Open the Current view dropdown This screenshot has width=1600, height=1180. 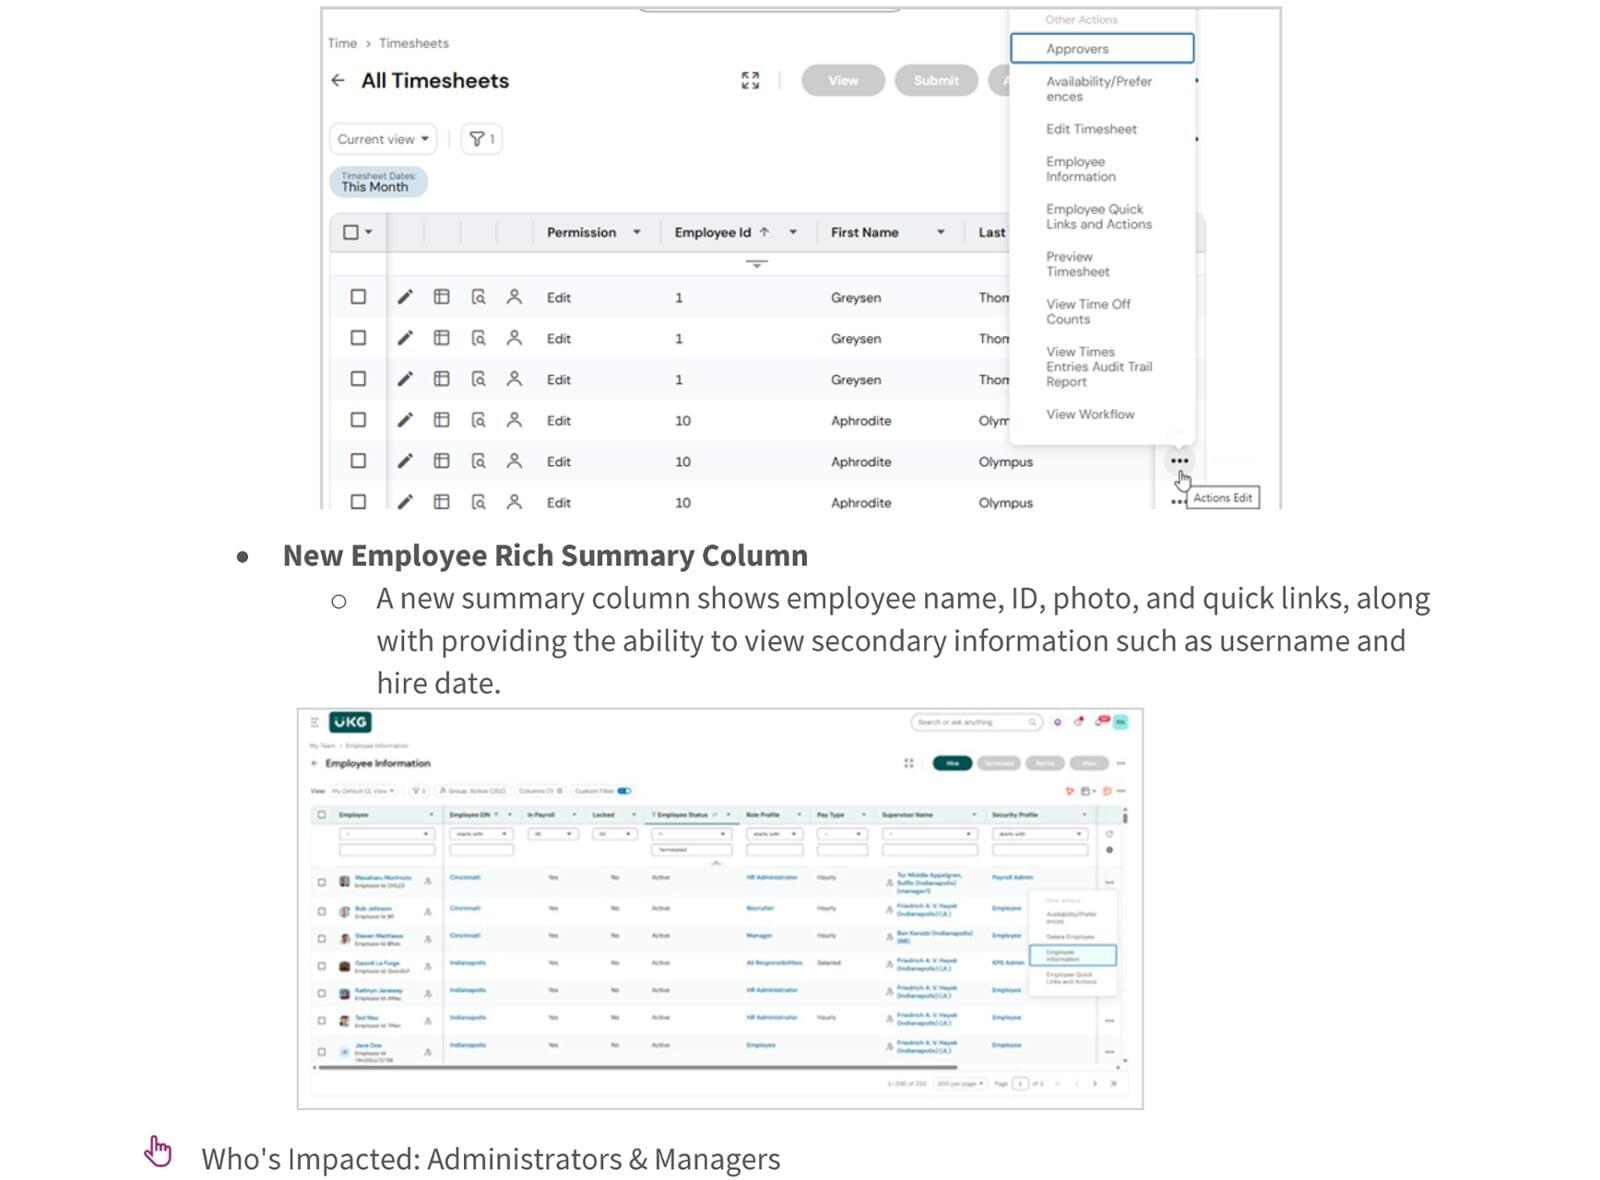(383, 139)
